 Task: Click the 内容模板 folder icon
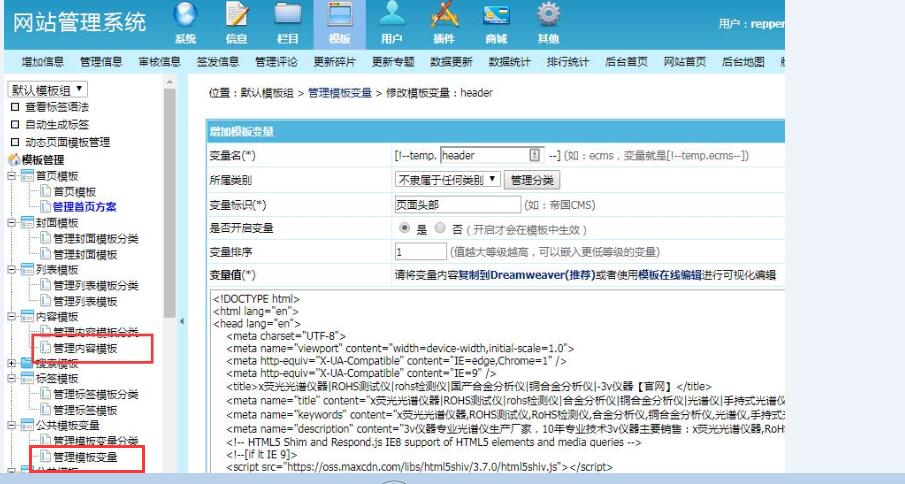27,316
